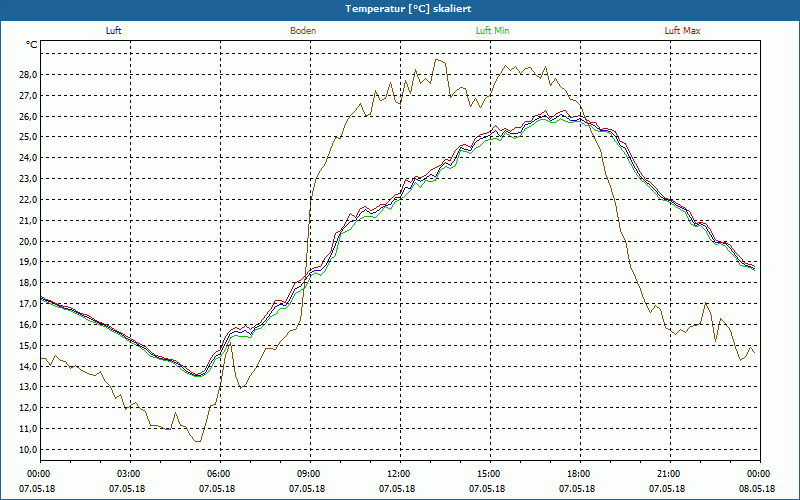800x500 pixels.
Task: Click the 18:00 time axis label
Action: click(x=580, y=474)
